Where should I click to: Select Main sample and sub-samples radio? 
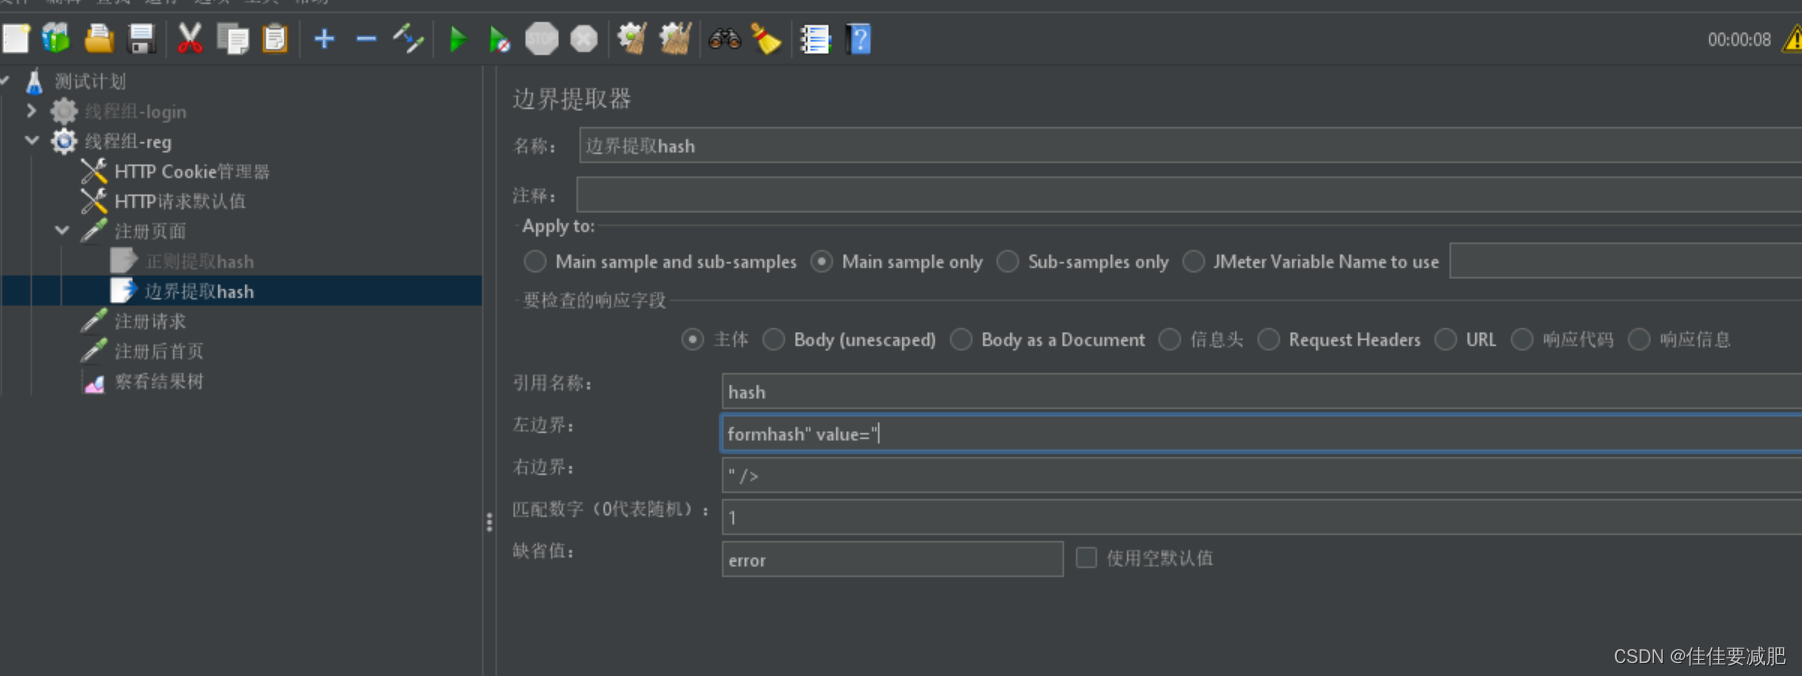(535, 261)
